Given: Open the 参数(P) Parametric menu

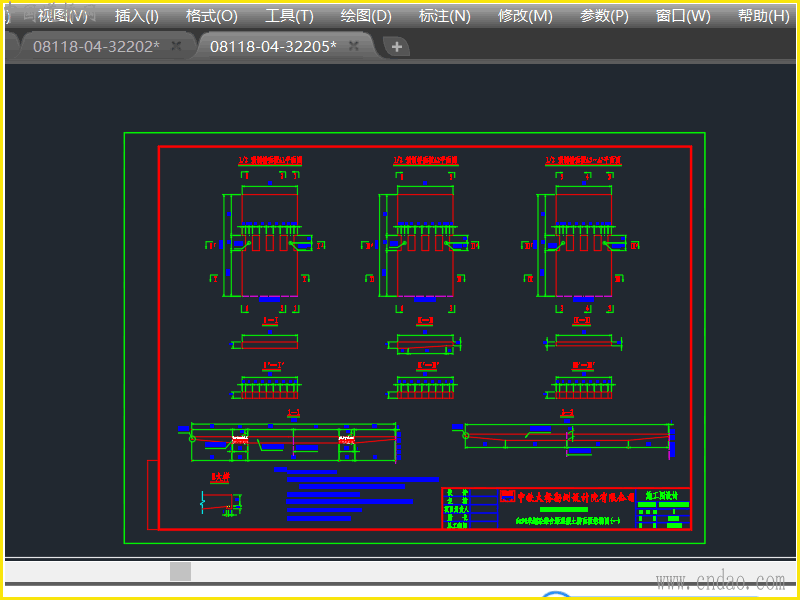Looking at the screenshot, I should click(x=605, y=16).
